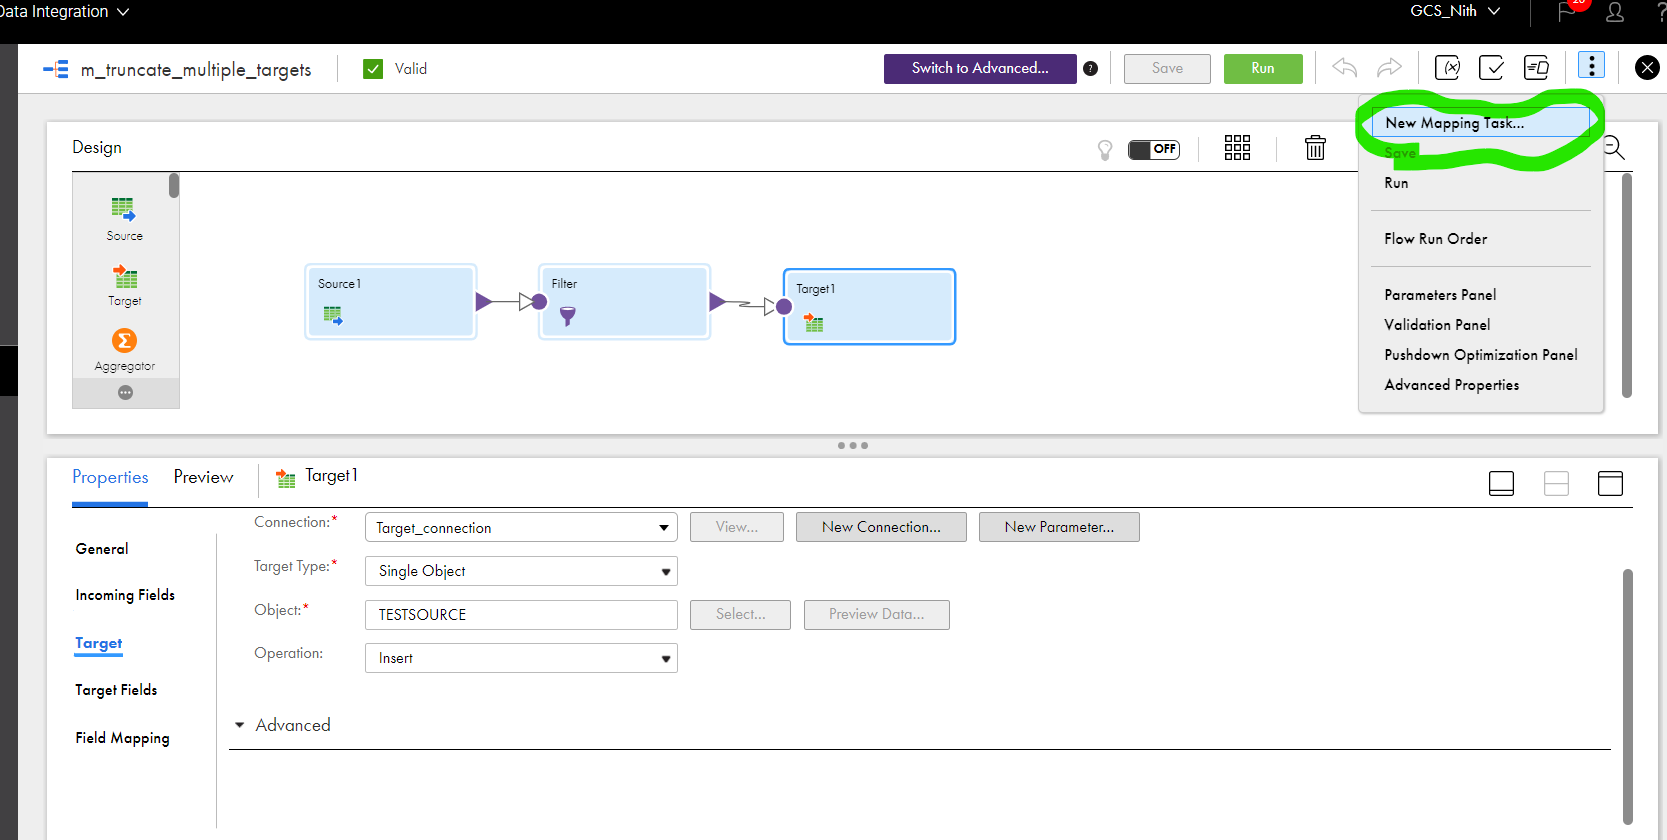This screenshot has width=1667, height=840.
Task: Open Pushdown Optimization Panel from menu
Action: [x=1480, y=355]
